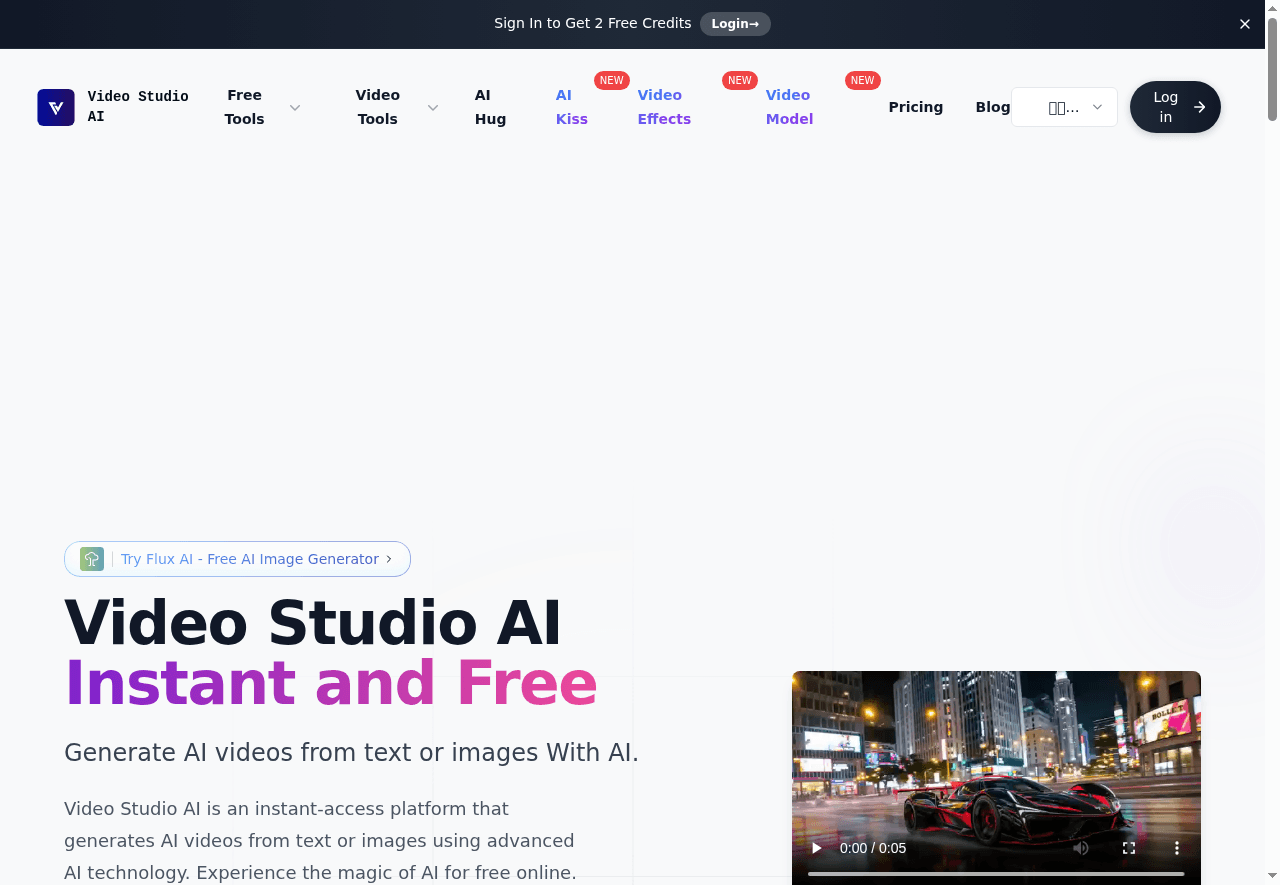Click the Login button in the top banner
Viewport: 1280px width, 885px height.
(x=735, y=24)
